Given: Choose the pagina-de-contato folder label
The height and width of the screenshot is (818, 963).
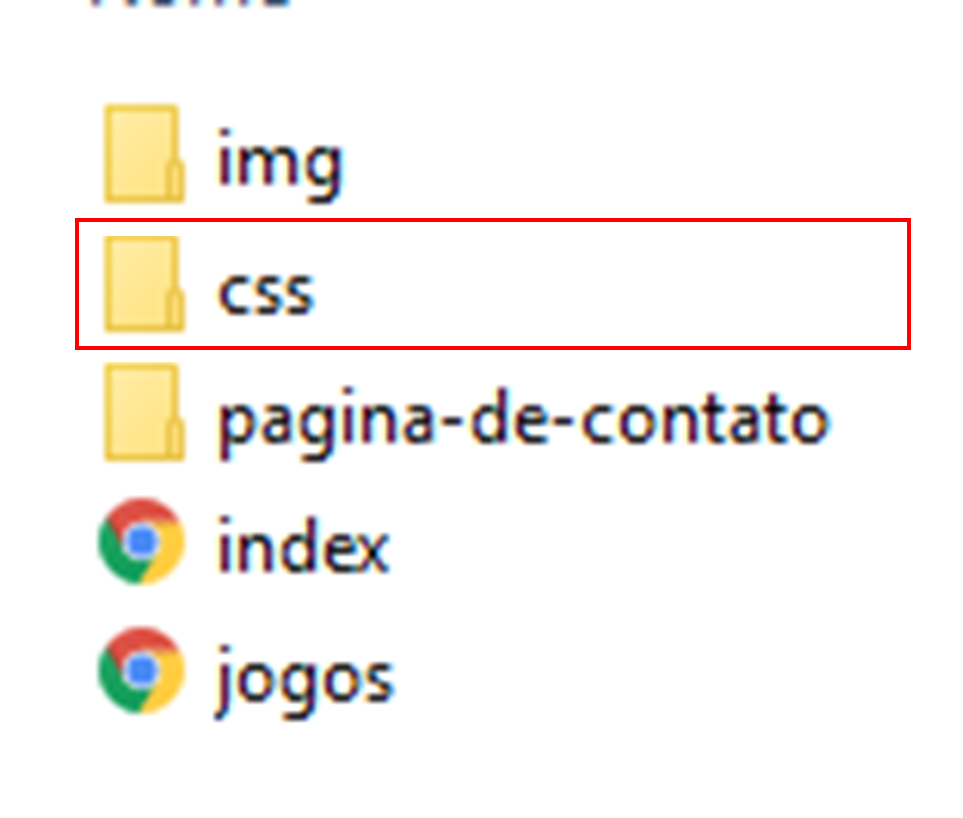Looking at the screenshot, I should (524, 423).
